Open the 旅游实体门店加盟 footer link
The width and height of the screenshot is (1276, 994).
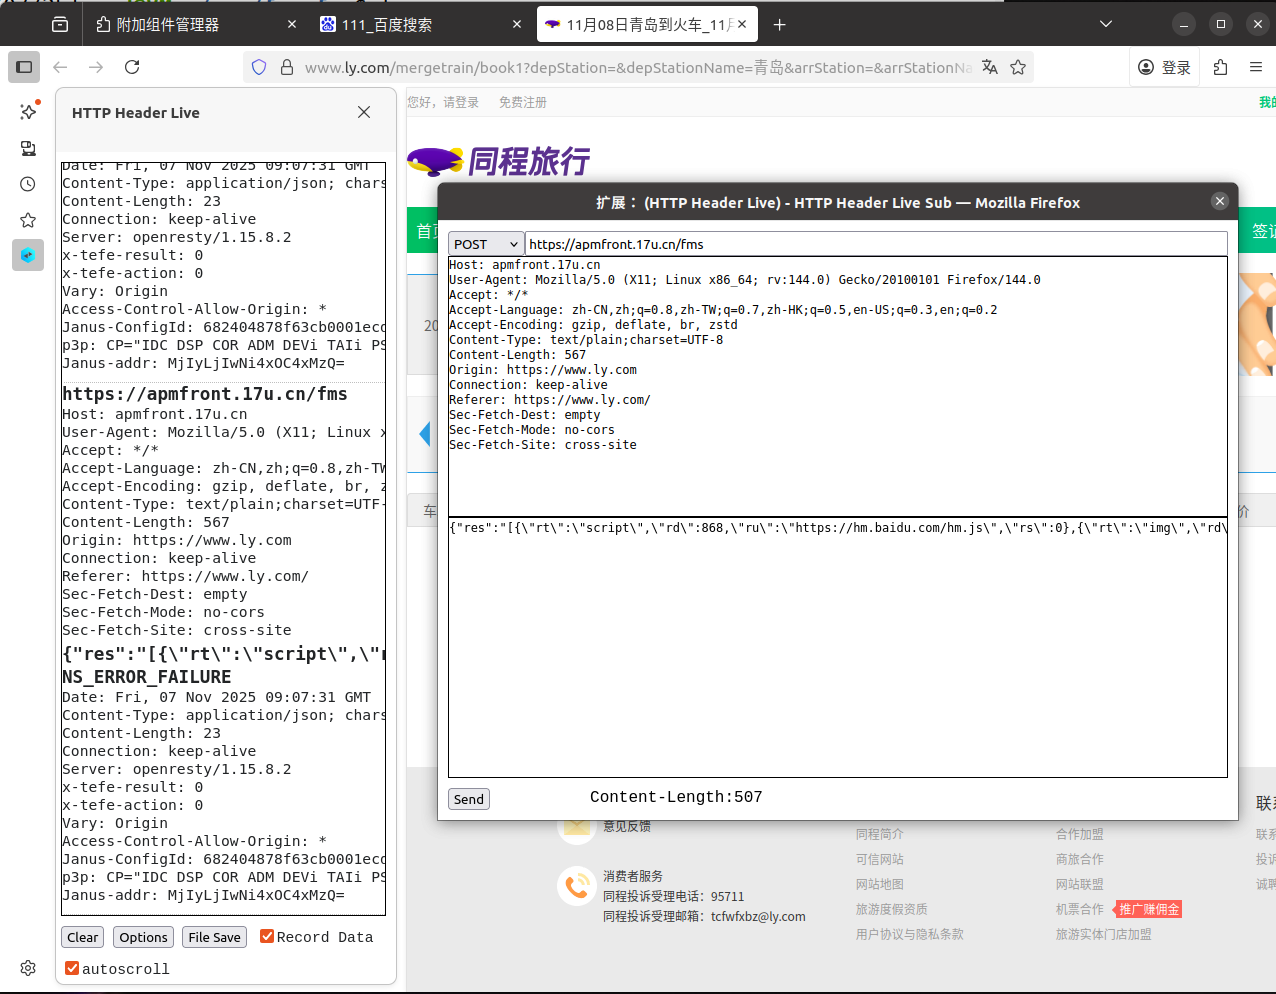[1104, 934]
